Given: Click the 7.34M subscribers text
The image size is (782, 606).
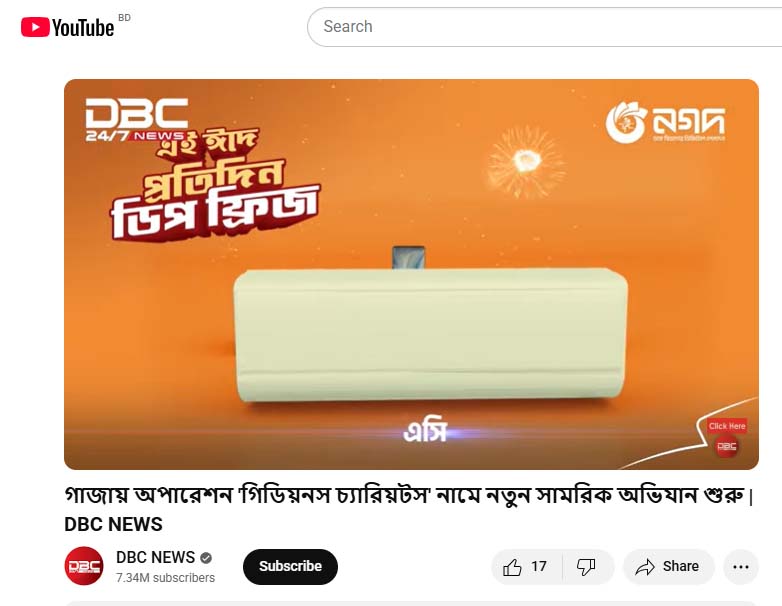Looking at the screenshot, I should pyautogui.click(x=166, y=578).
